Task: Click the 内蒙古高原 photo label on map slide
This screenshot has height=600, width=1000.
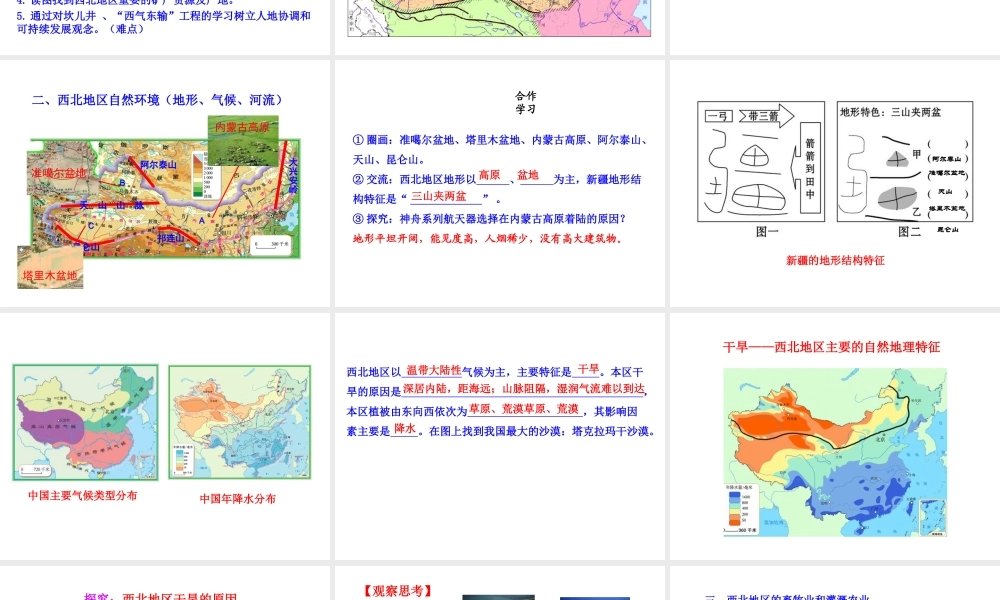Action: (242, 128)
